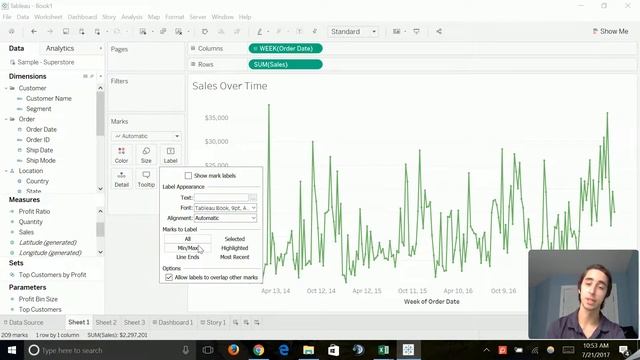Click the Undo back arrow in toolbar
This screenshot has width=640, height=360.
pyautogui.click(x=34, y=31)
